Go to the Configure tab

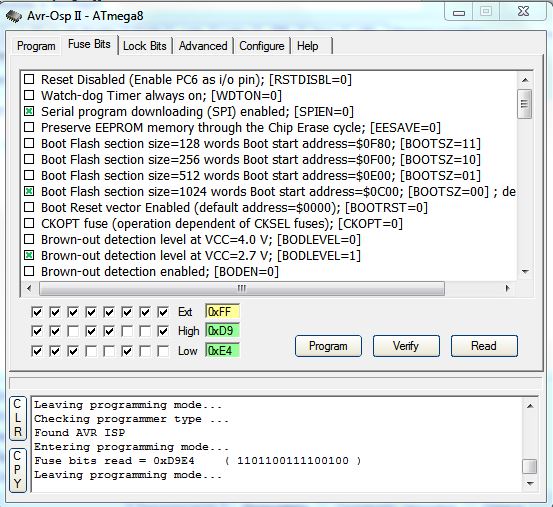coord(262,46)
